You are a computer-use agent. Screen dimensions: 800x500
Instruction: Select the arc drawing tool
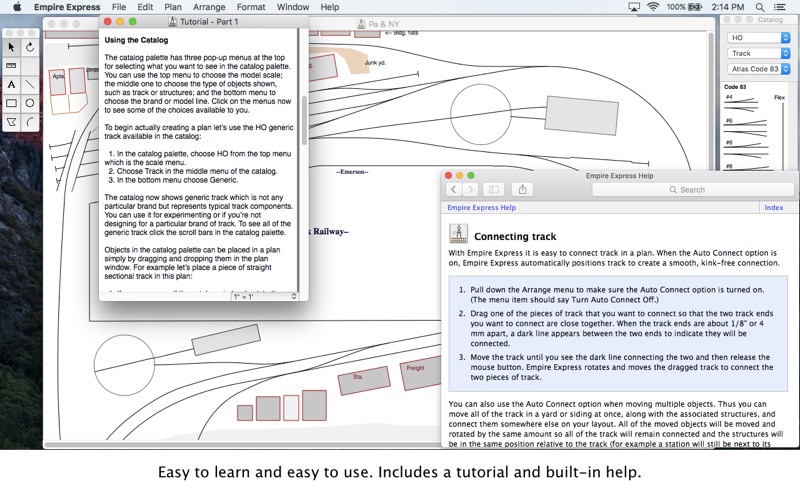(30, 122)
